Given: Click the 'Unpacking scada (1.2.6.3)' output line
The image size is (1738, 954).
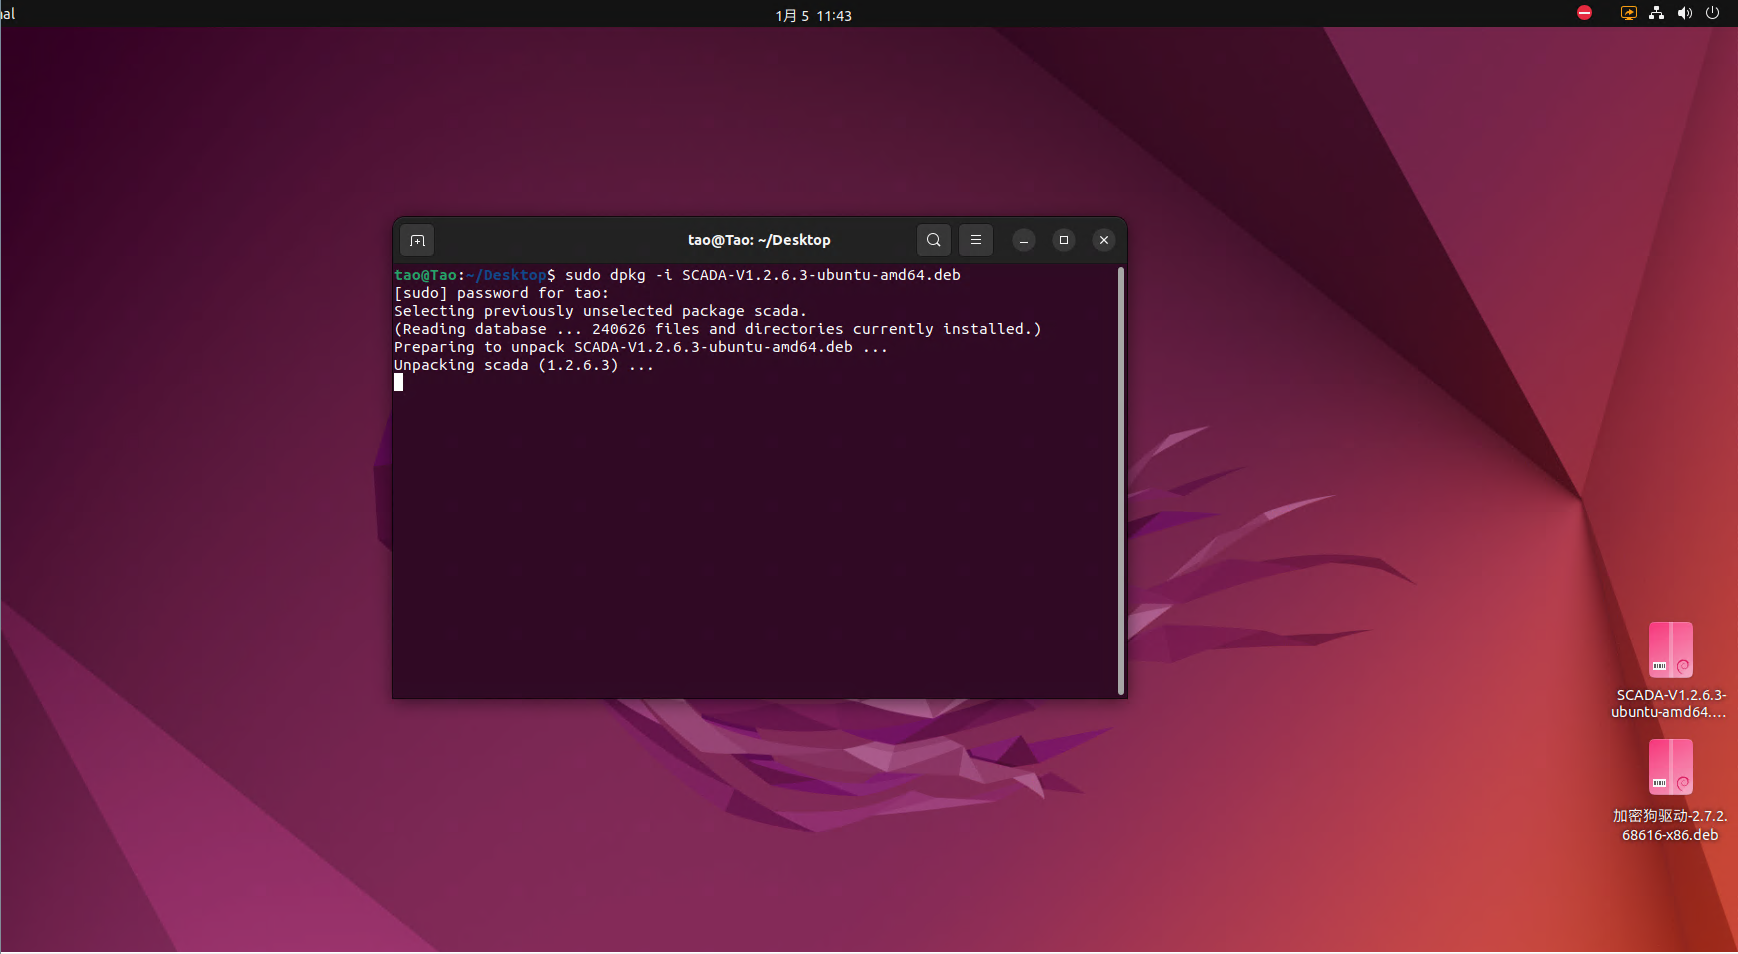Looking at the screenshot, I should (x=523, y=365).
